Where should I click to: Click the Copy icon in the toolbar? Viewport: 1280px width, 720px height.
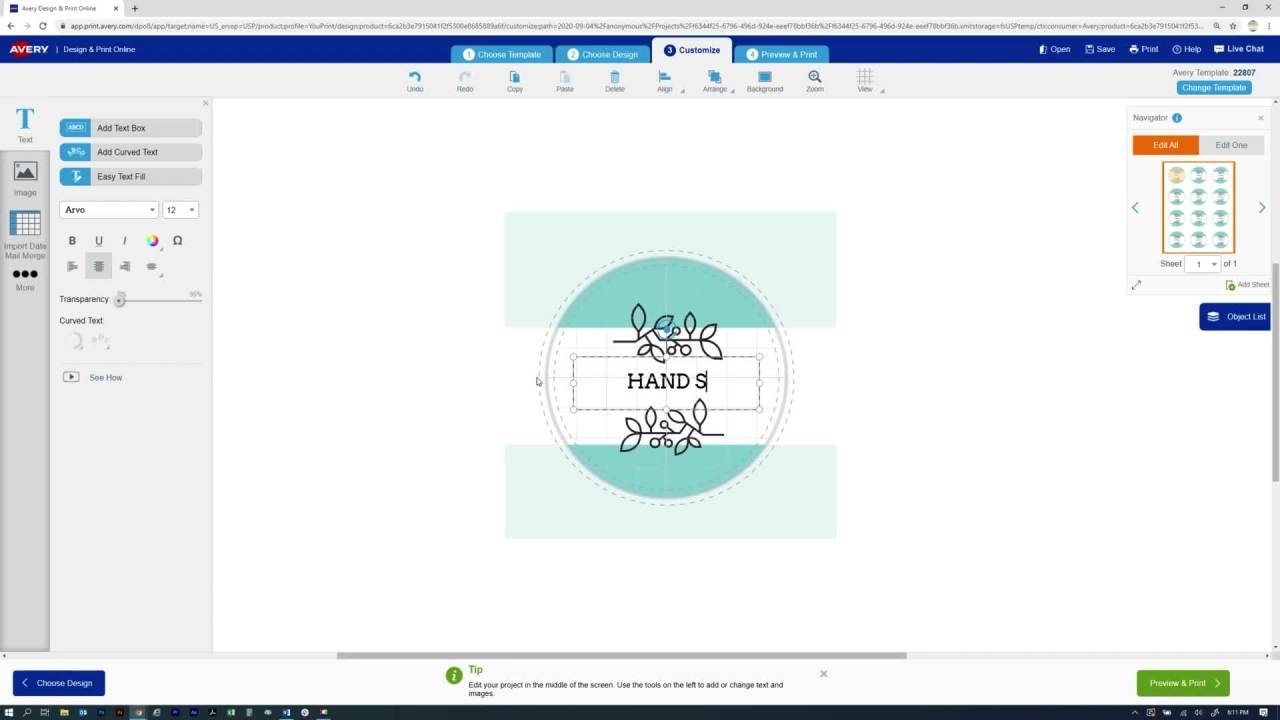click(514, 78)
